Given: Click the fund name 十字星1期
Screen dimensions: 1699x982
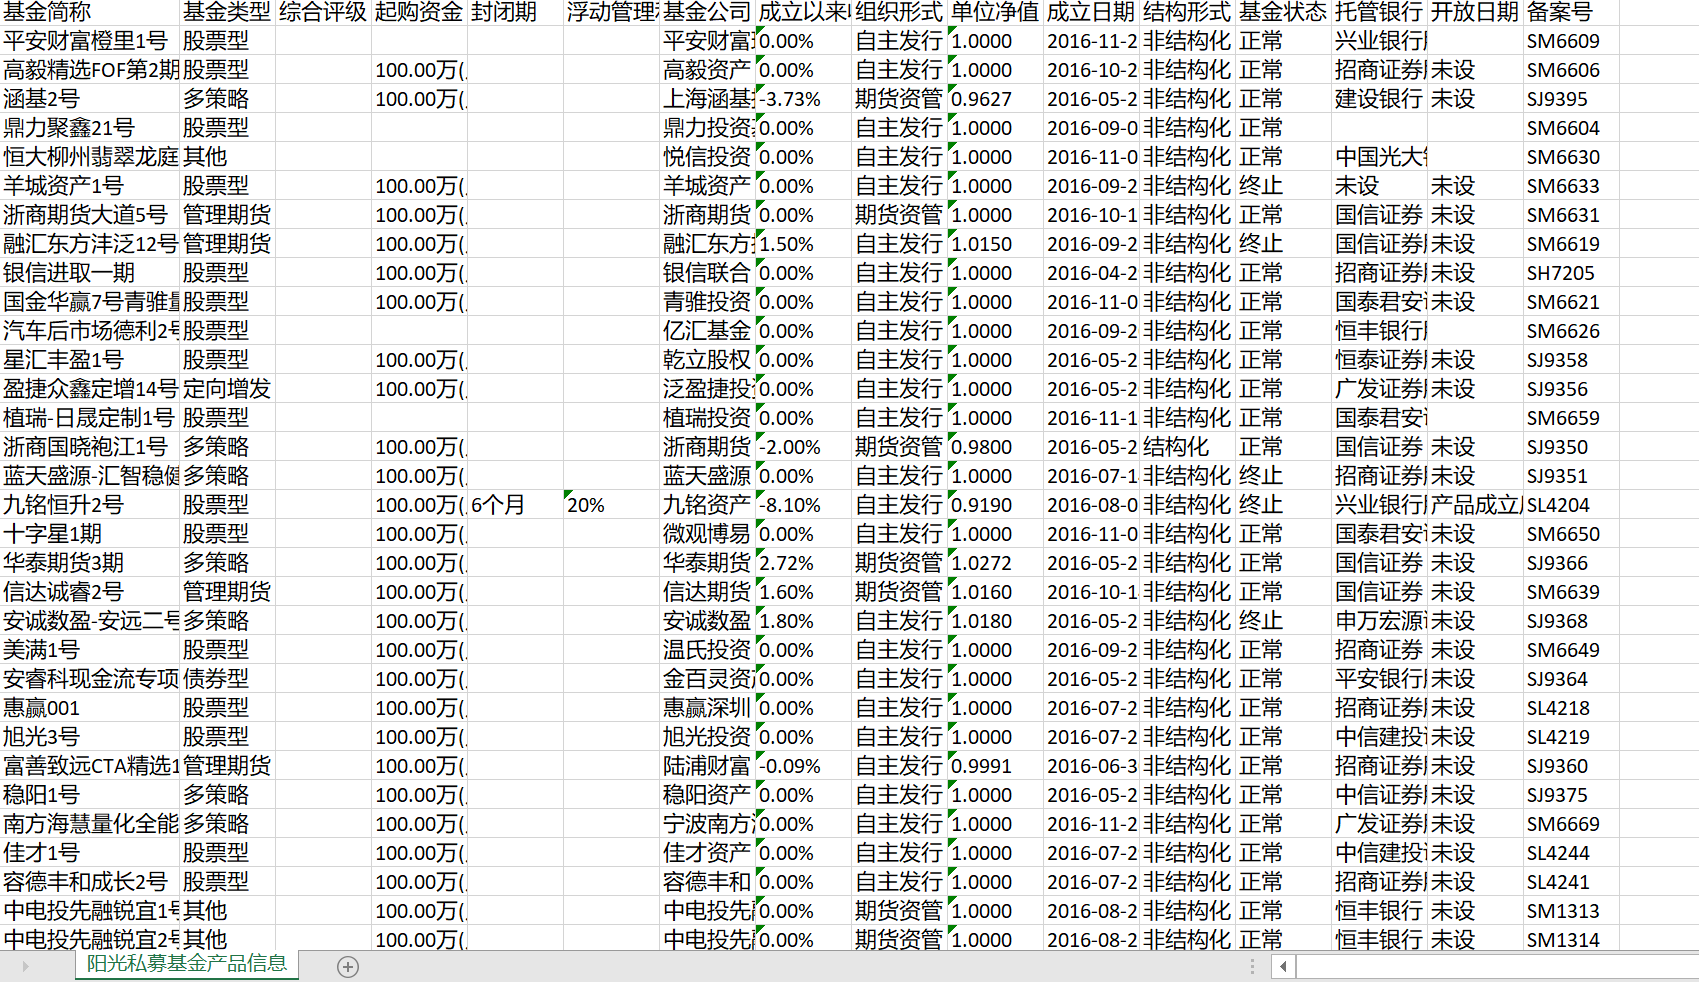Looking at the screenshot, I should click(x=52, y=534).
